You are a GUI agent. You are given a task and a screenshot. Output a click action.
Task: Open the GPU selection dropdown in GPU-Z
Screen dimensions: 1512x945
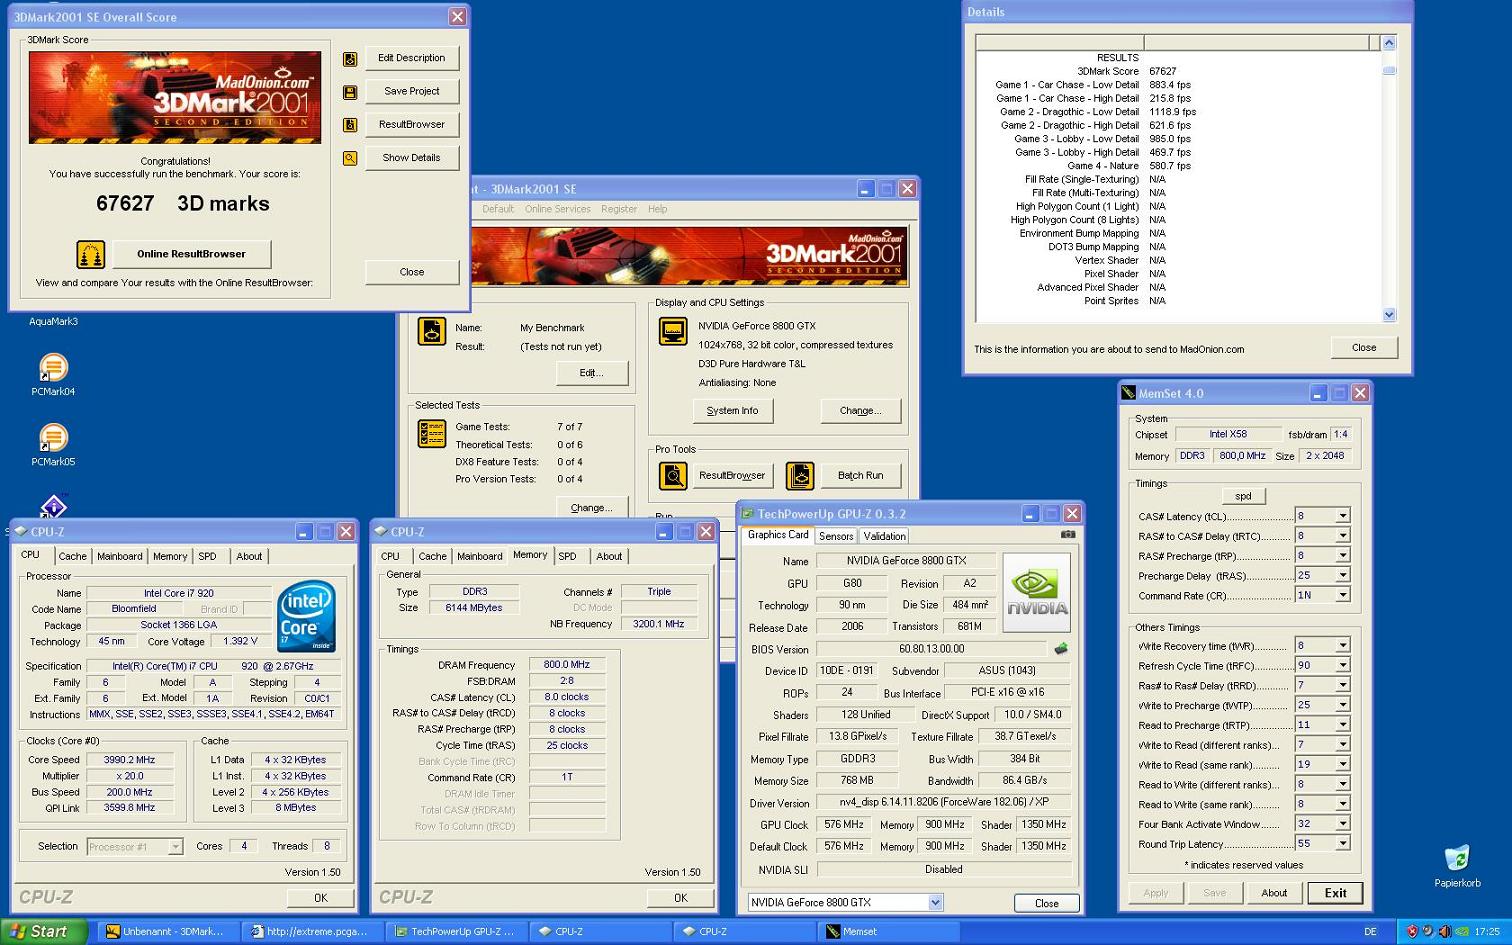click(935, 902)
